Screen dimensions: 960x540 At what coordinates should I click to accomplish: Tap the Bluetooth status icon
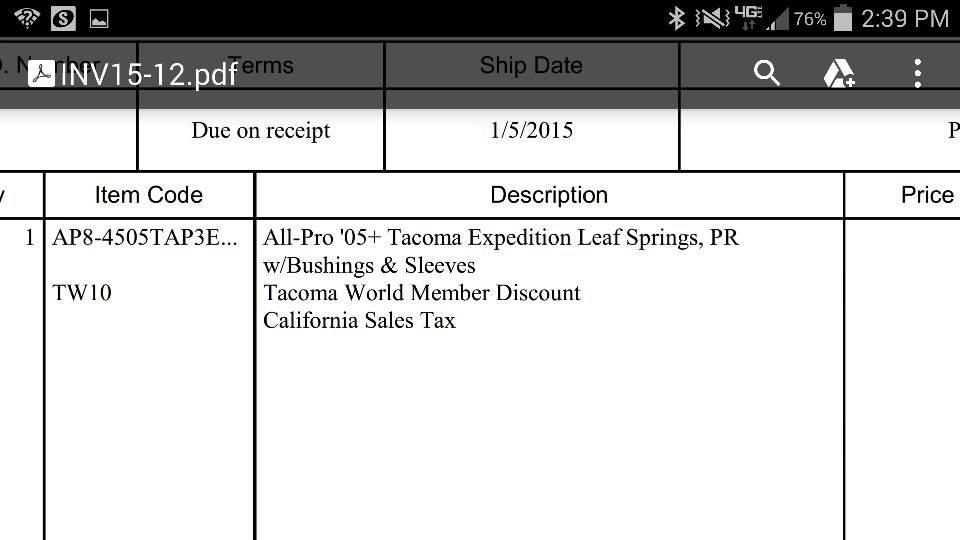(x=677, y=18)
